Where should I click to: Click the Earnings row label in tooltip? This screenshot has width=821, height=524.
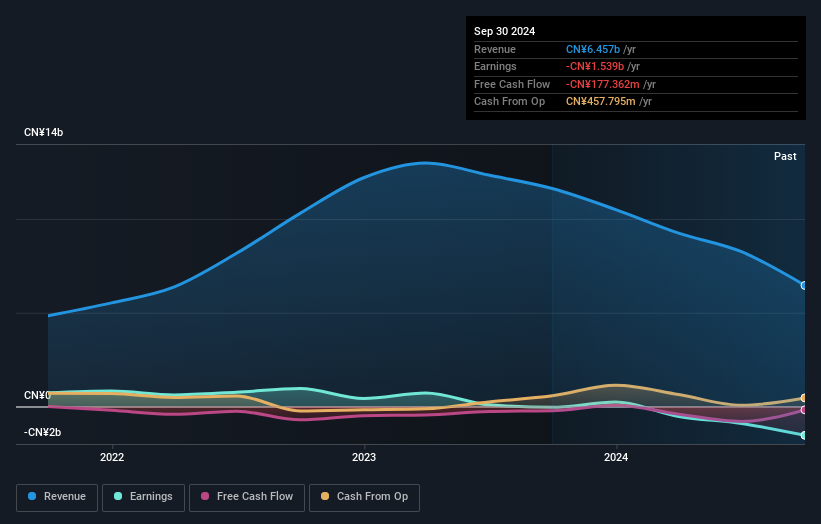[495, 66]
